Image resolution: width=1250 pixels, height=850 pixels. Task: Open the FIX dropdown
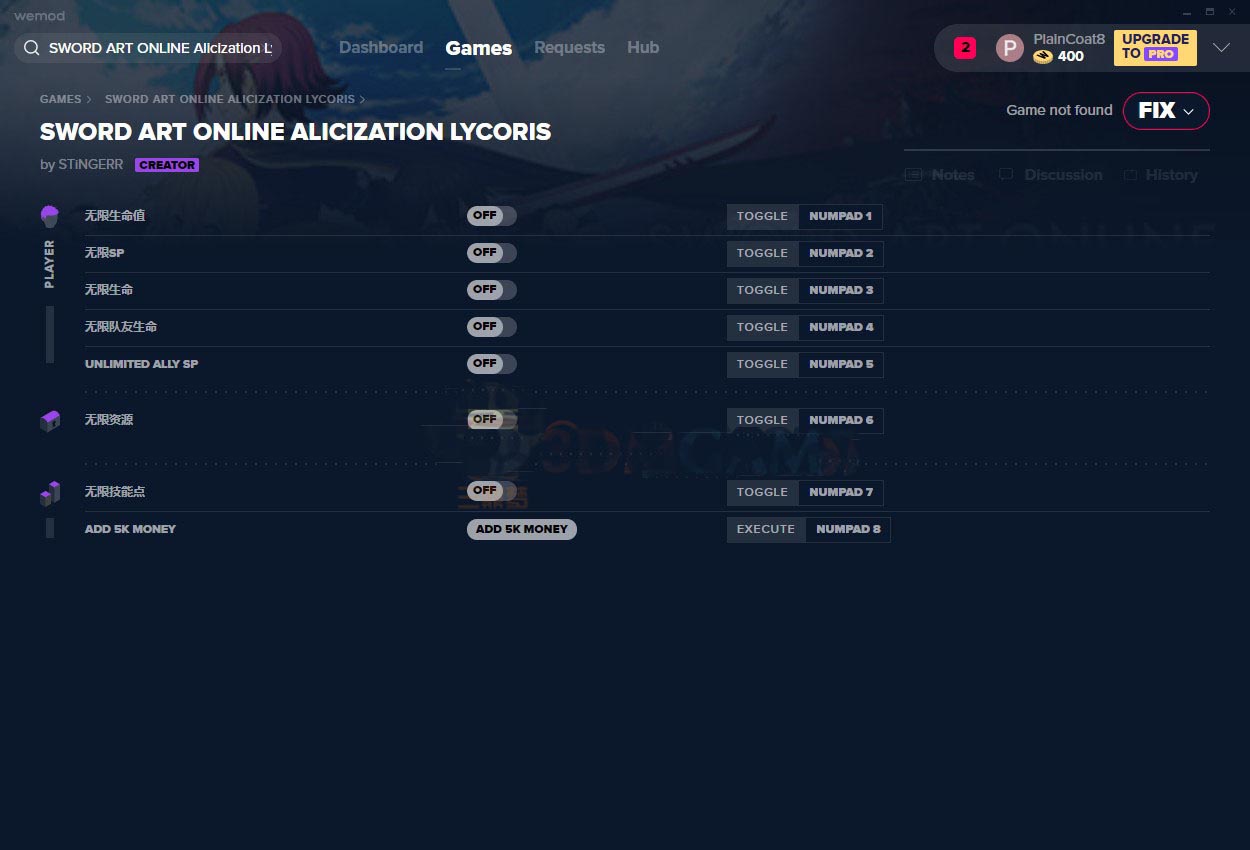pyautogui.click(x=1166, y=111)
